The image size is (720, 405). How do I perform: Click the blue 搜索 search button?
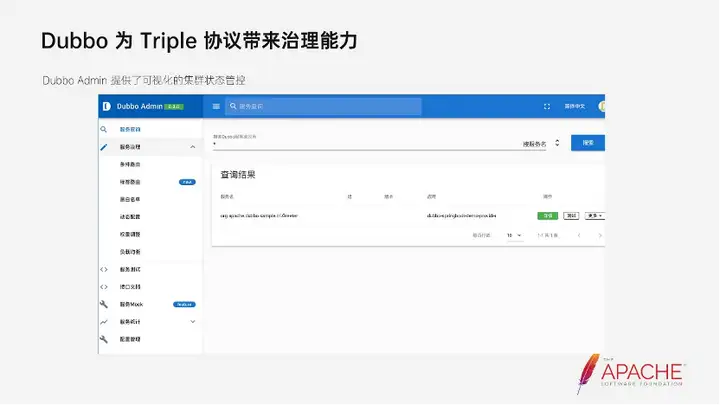click(588, 143)
